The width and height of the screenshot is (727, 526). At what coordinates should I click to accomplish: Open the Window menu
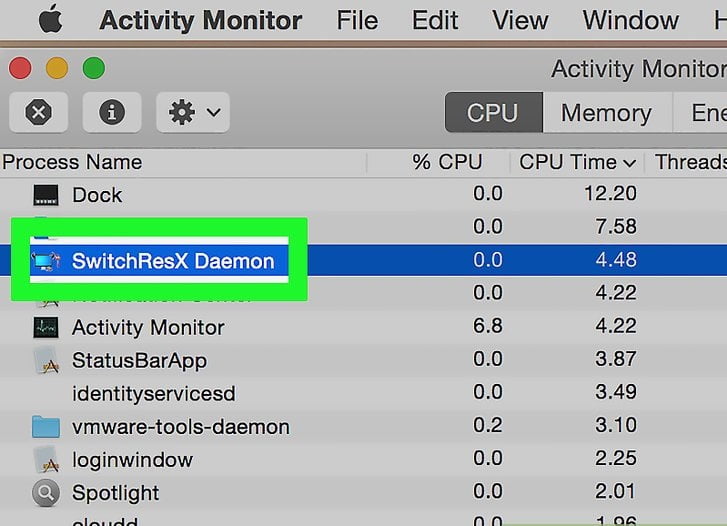coord(631,20)
